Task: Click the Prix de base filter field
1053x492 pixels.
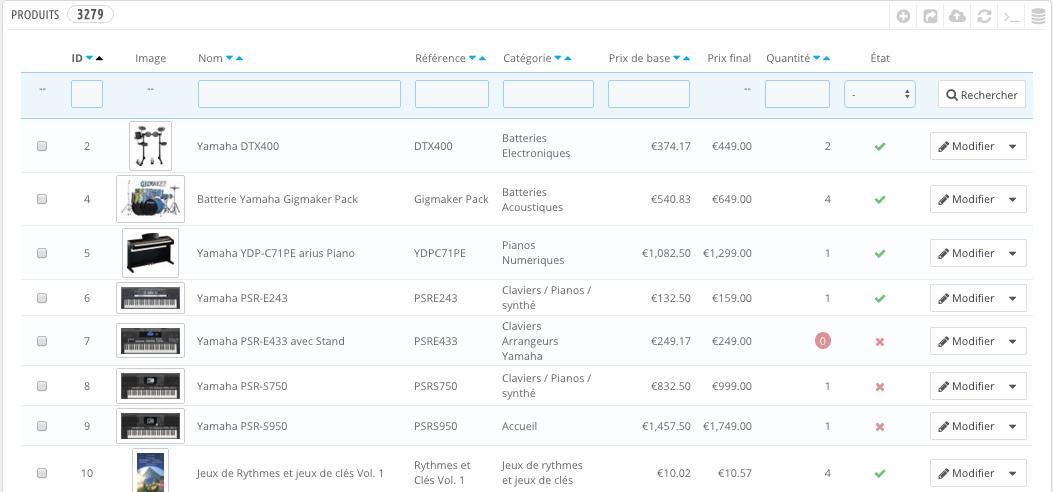Action: point(649,94)
